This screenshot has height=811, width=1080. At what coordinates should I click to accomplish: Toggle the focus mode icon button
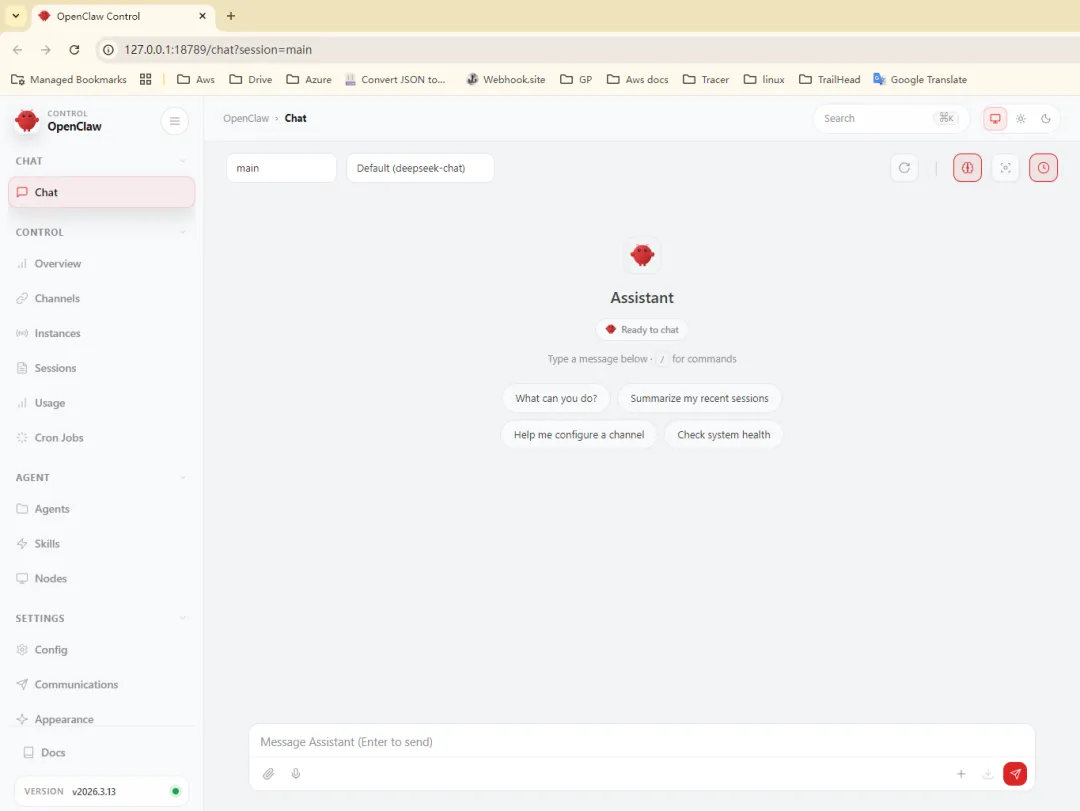click(x=1005, y=167)
